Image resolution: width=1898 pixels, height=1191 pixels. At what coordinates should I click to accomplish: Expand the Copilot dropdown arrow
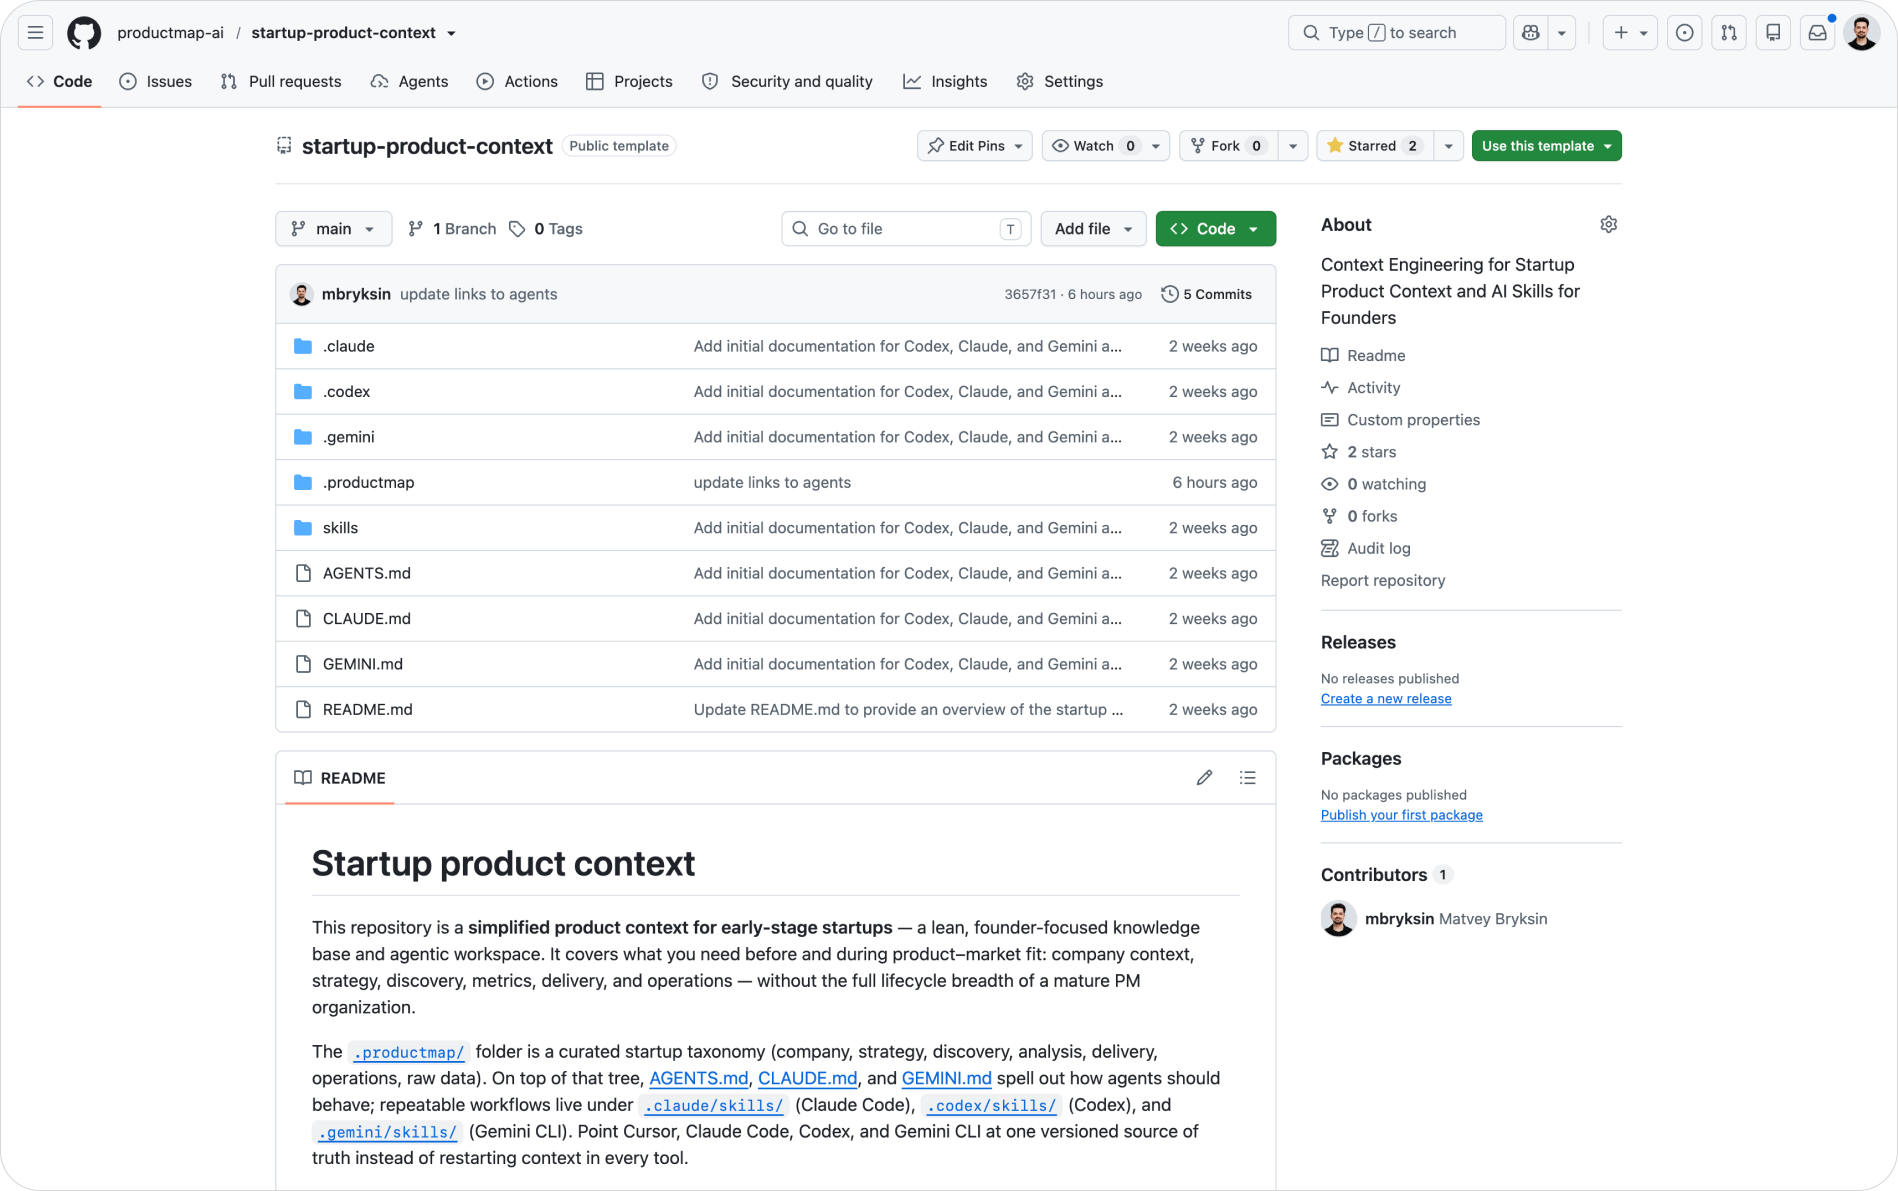click(1562, 33)
